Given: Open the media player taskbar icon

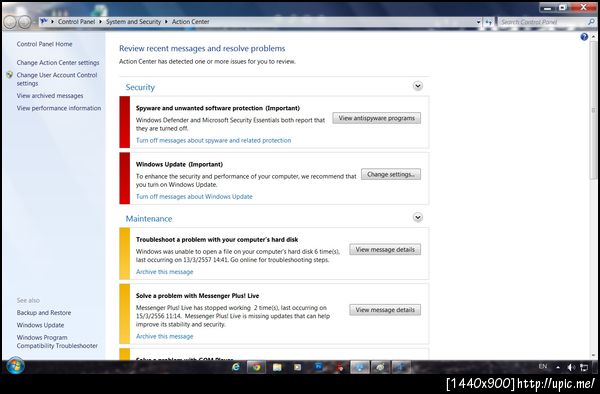Looking at the screenshot, I should pos(297,367).
